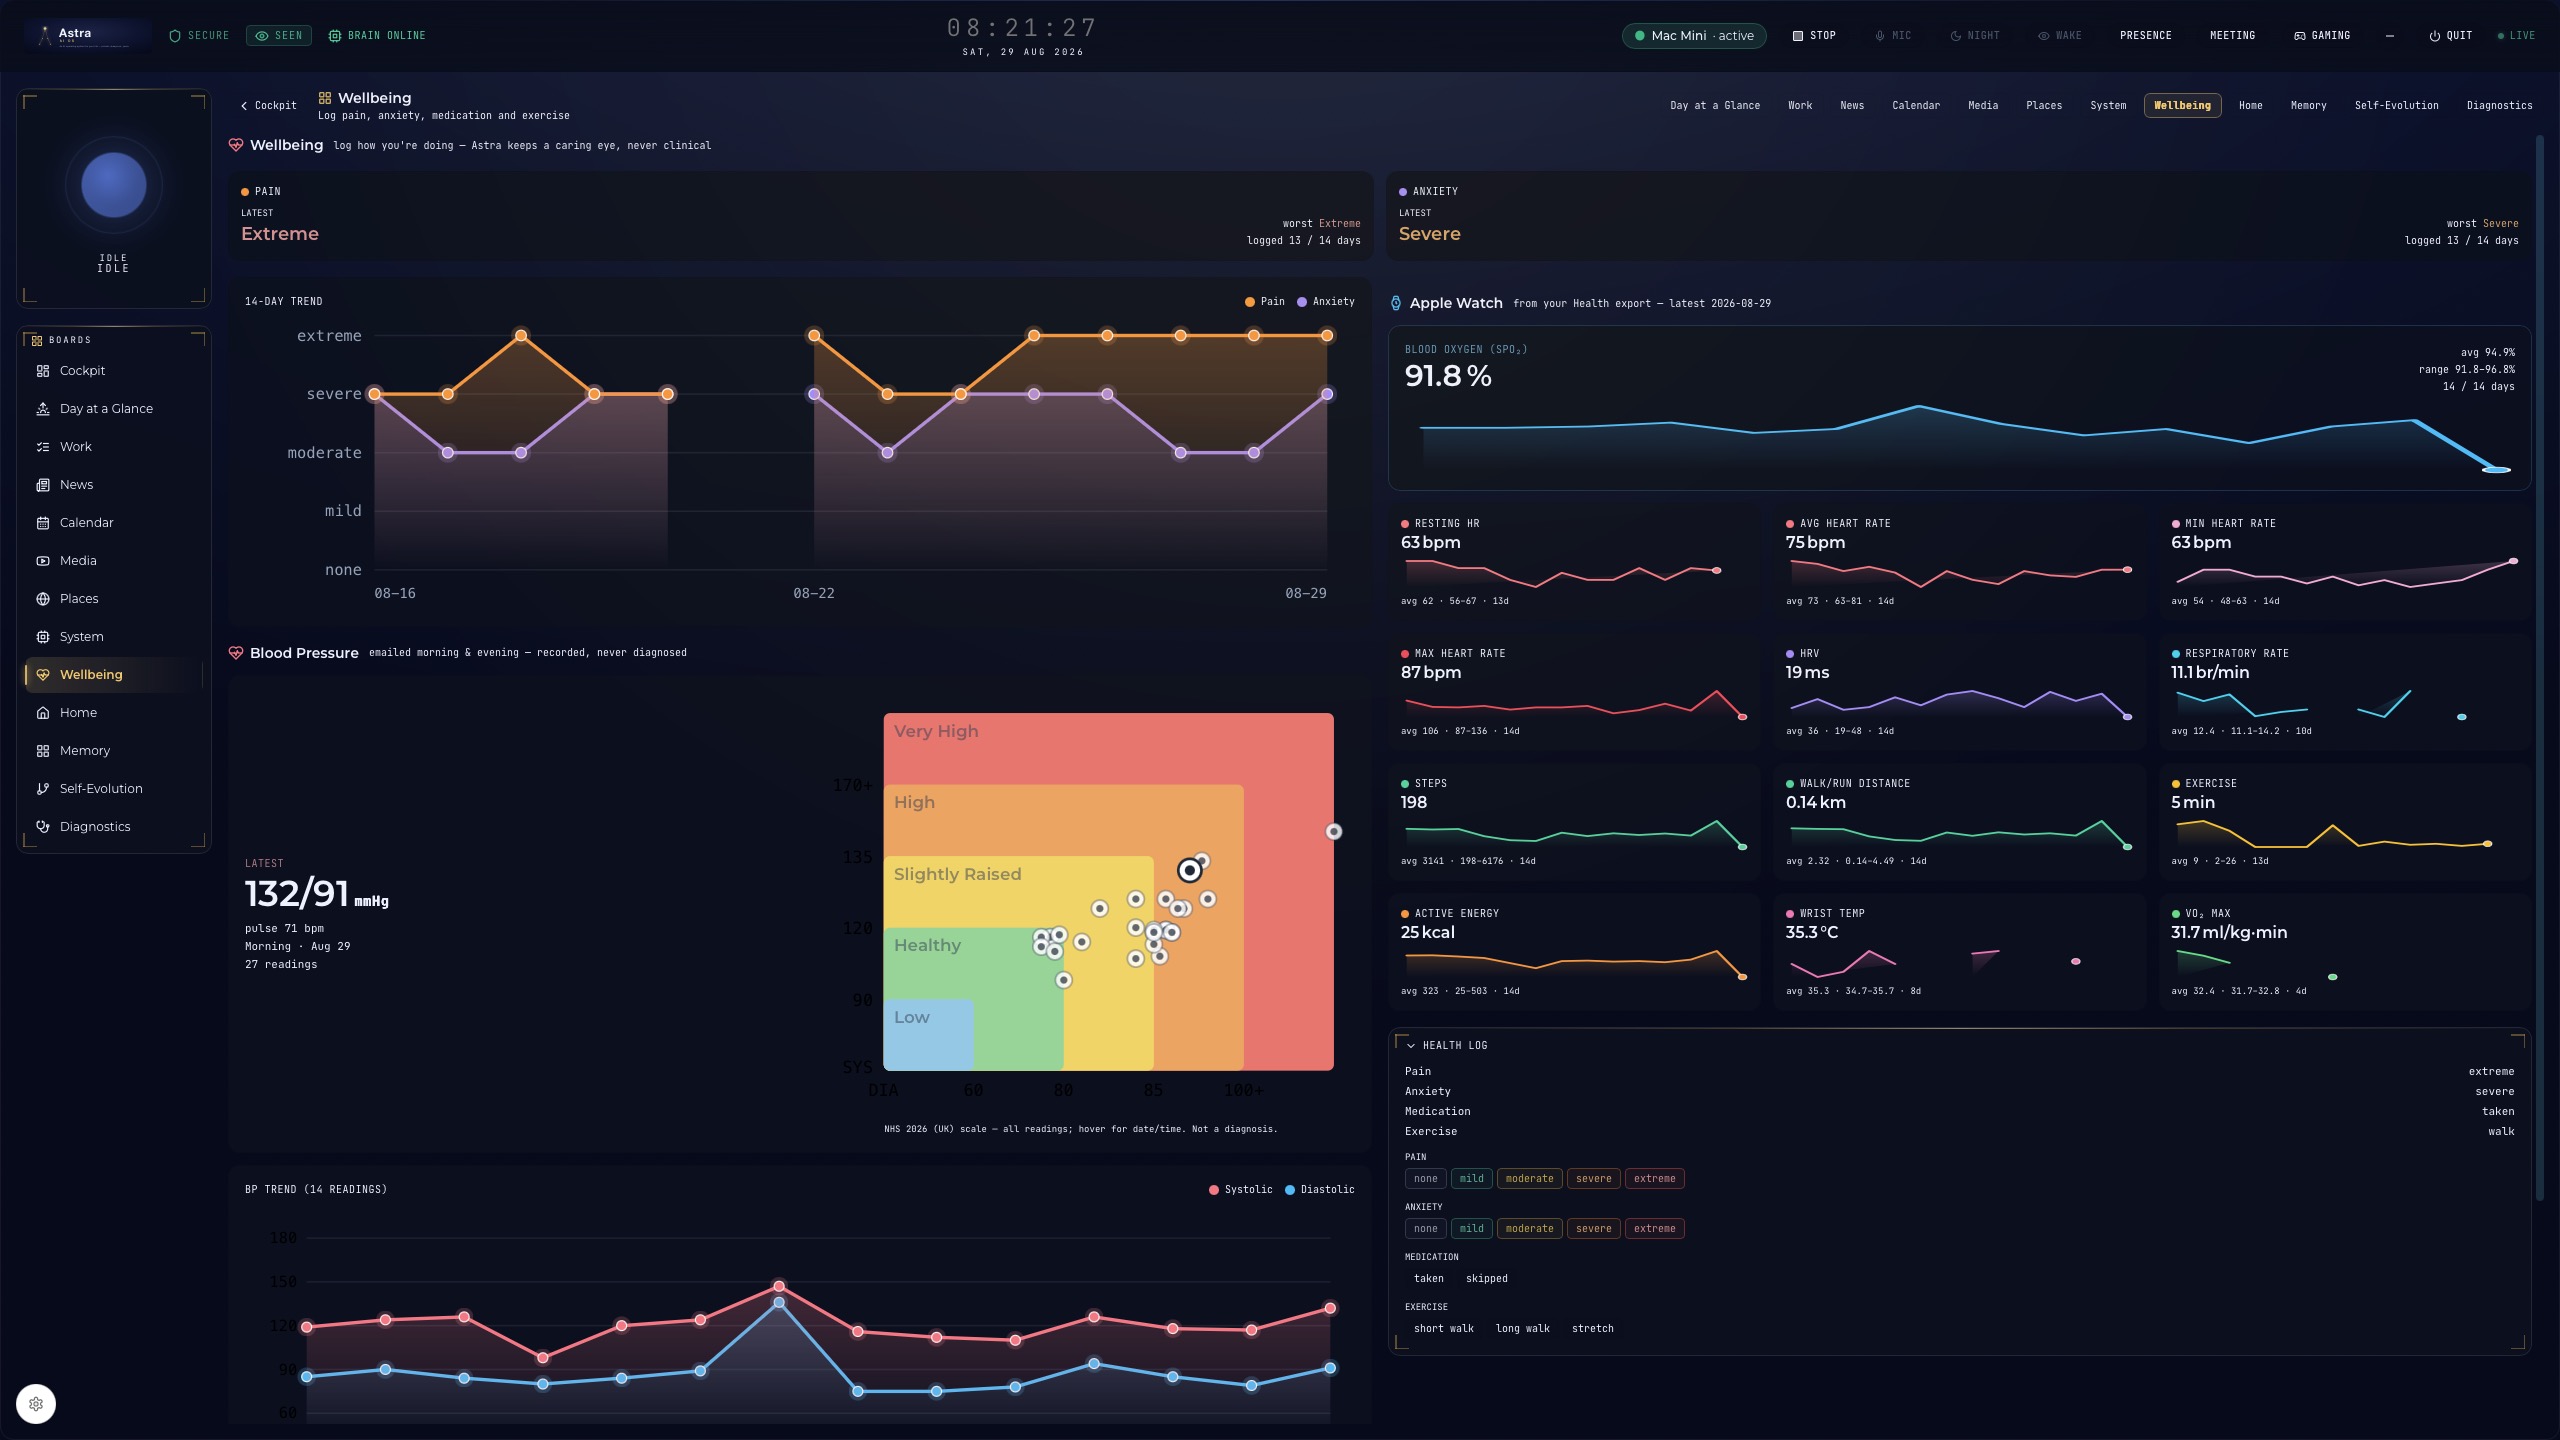This screenshot has height=1440, width=2560.
Task: Click the settings gear icon bottom-left
Action: point(36,1404)
